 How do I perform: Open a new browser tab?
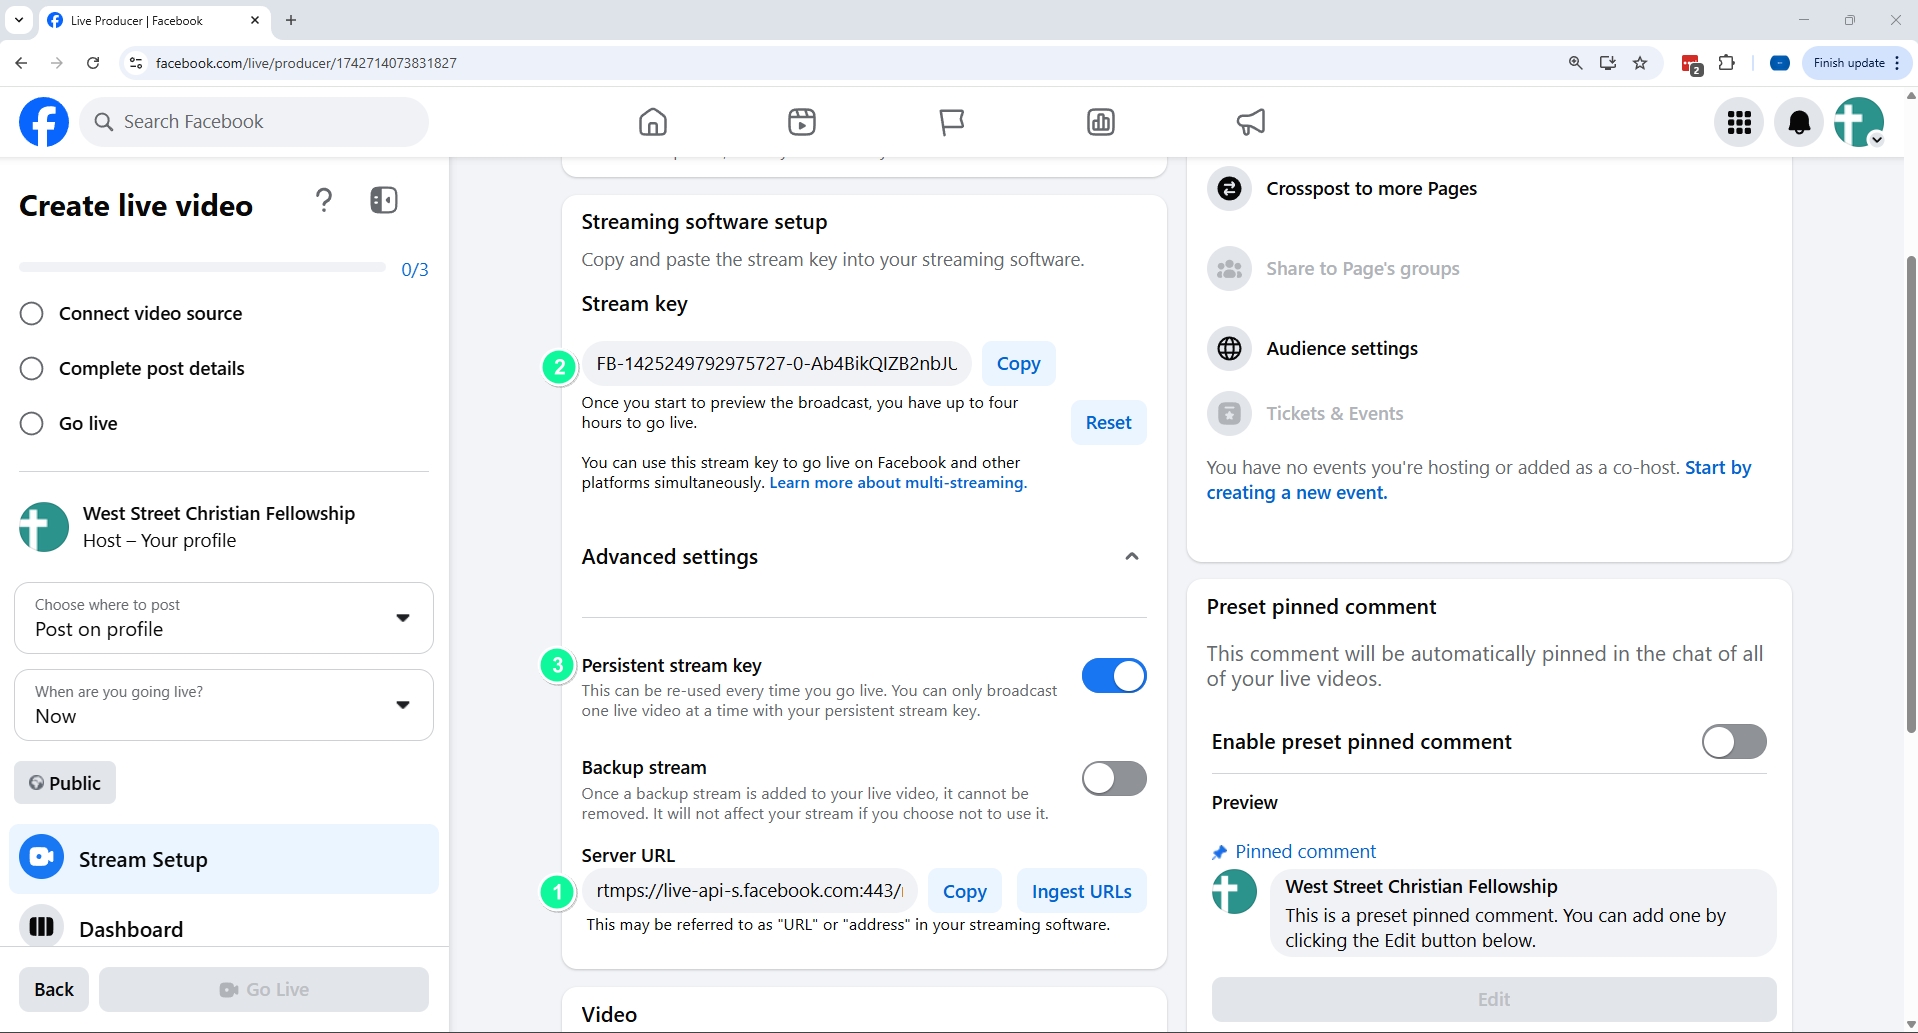click(x=291, y=20)
